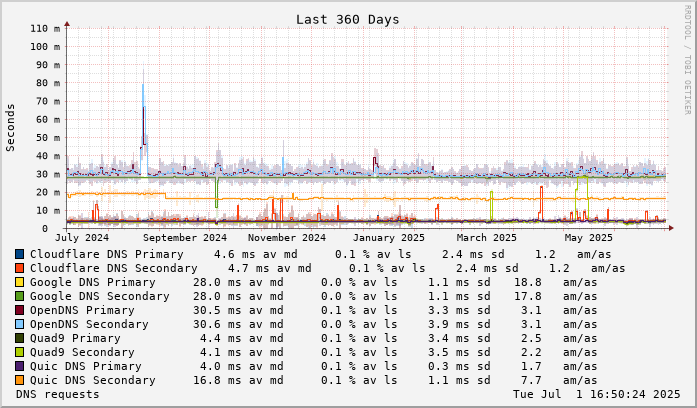Click the Quad9 Primary dark green swatch
The width and height of the screenshot is (697, 408).
tap(19, 338)
